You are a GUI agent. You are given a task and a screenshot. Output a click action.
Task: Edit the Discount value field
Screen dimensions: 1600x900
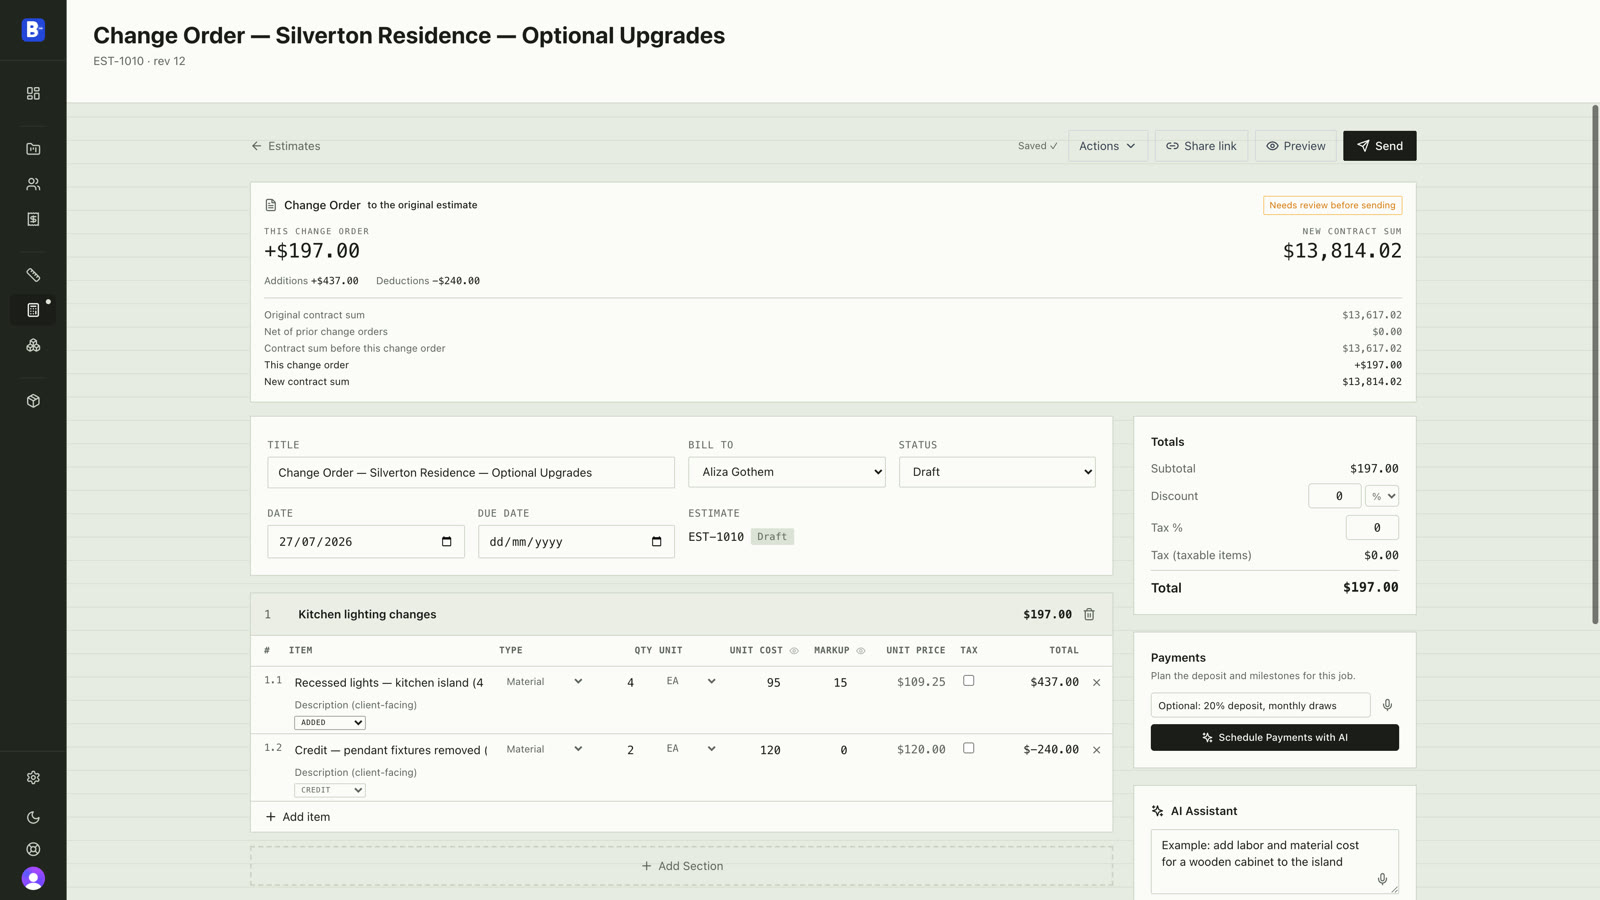coord(1334,496)
